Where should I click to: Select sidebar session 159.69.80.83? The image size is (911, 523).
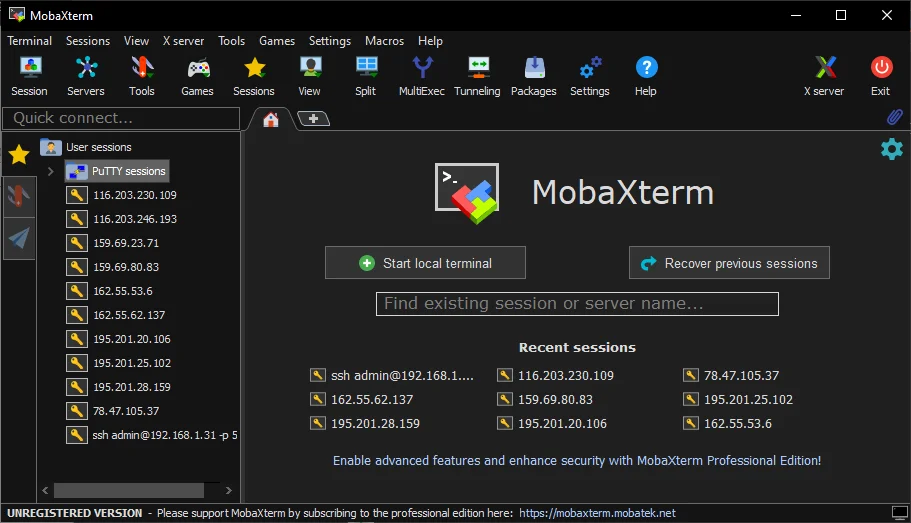point(112,267)
